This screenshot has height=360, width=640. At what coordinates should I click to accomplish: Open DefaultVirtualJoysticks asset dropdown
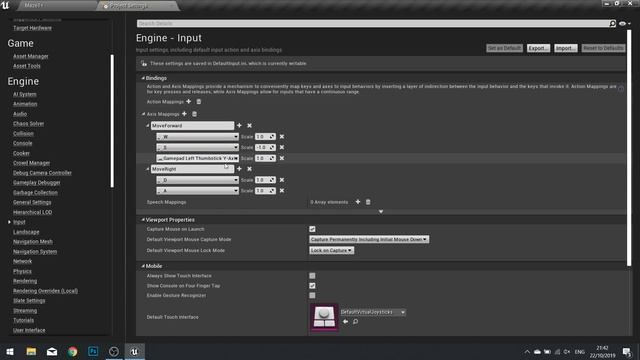click(x=373, y=312)
